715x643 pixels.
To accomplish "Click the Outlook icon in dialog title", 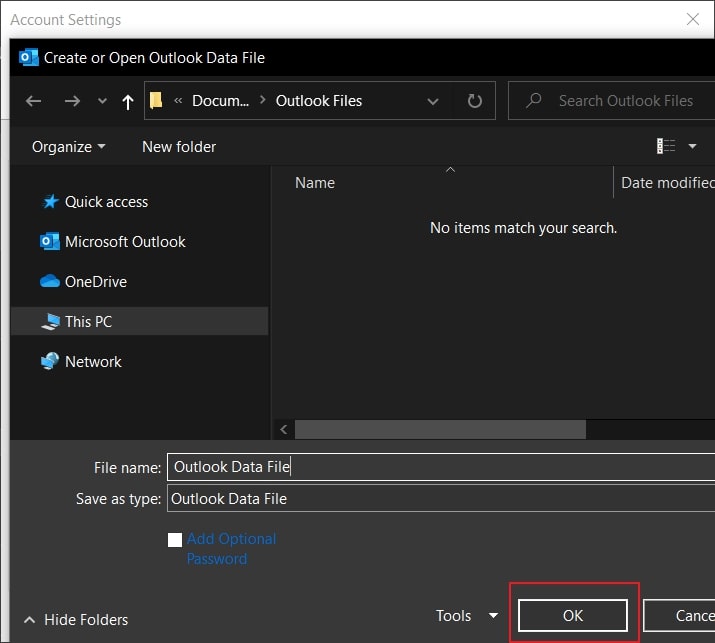I will (29, 57).
